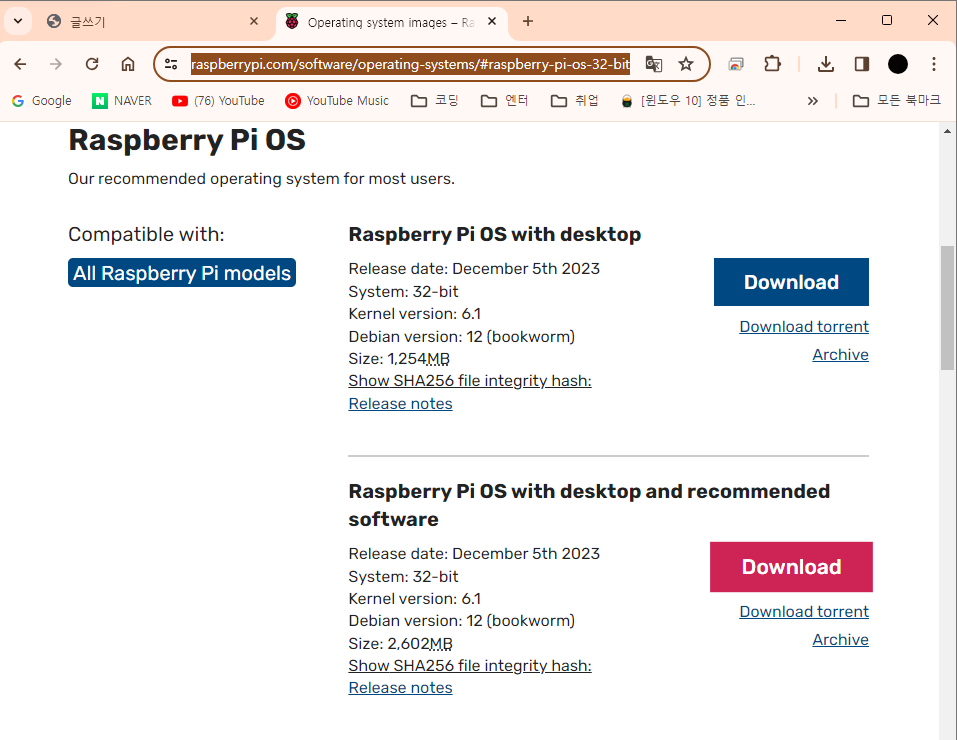Click the page vertical scrollbar thumb
Screen dimensions: 957x740
pyautogui.click(x=947, y=308)
